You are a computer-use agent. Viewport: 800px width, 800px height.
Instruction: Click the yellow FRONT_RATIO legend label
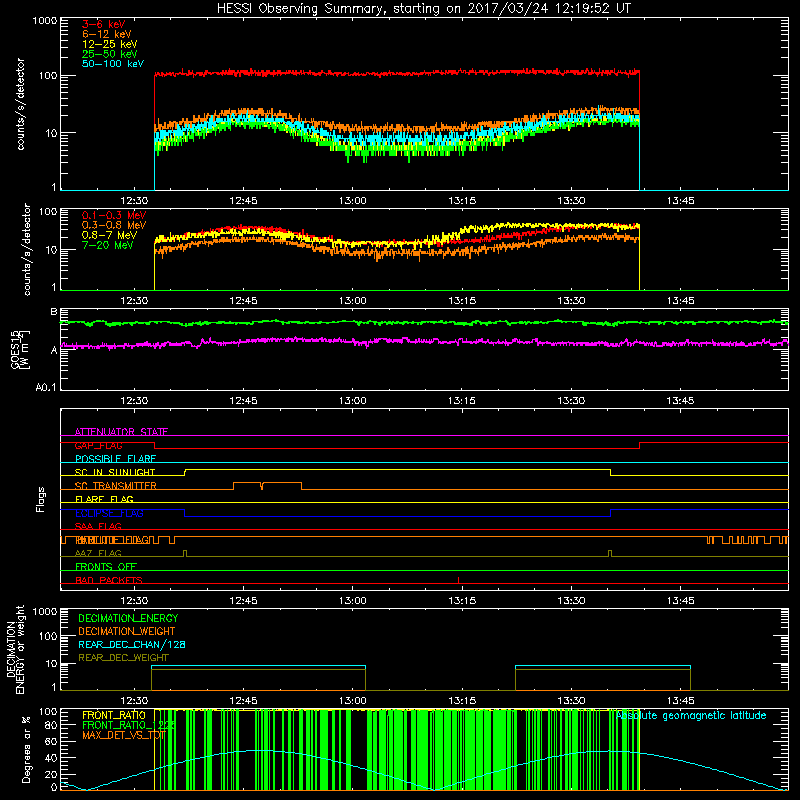pos(114,715)
